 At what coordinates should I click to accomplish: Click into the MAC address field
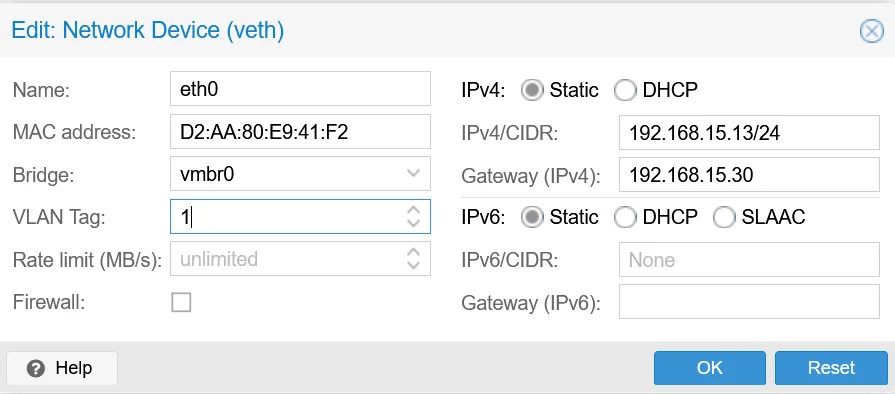[x=300, y=131]
